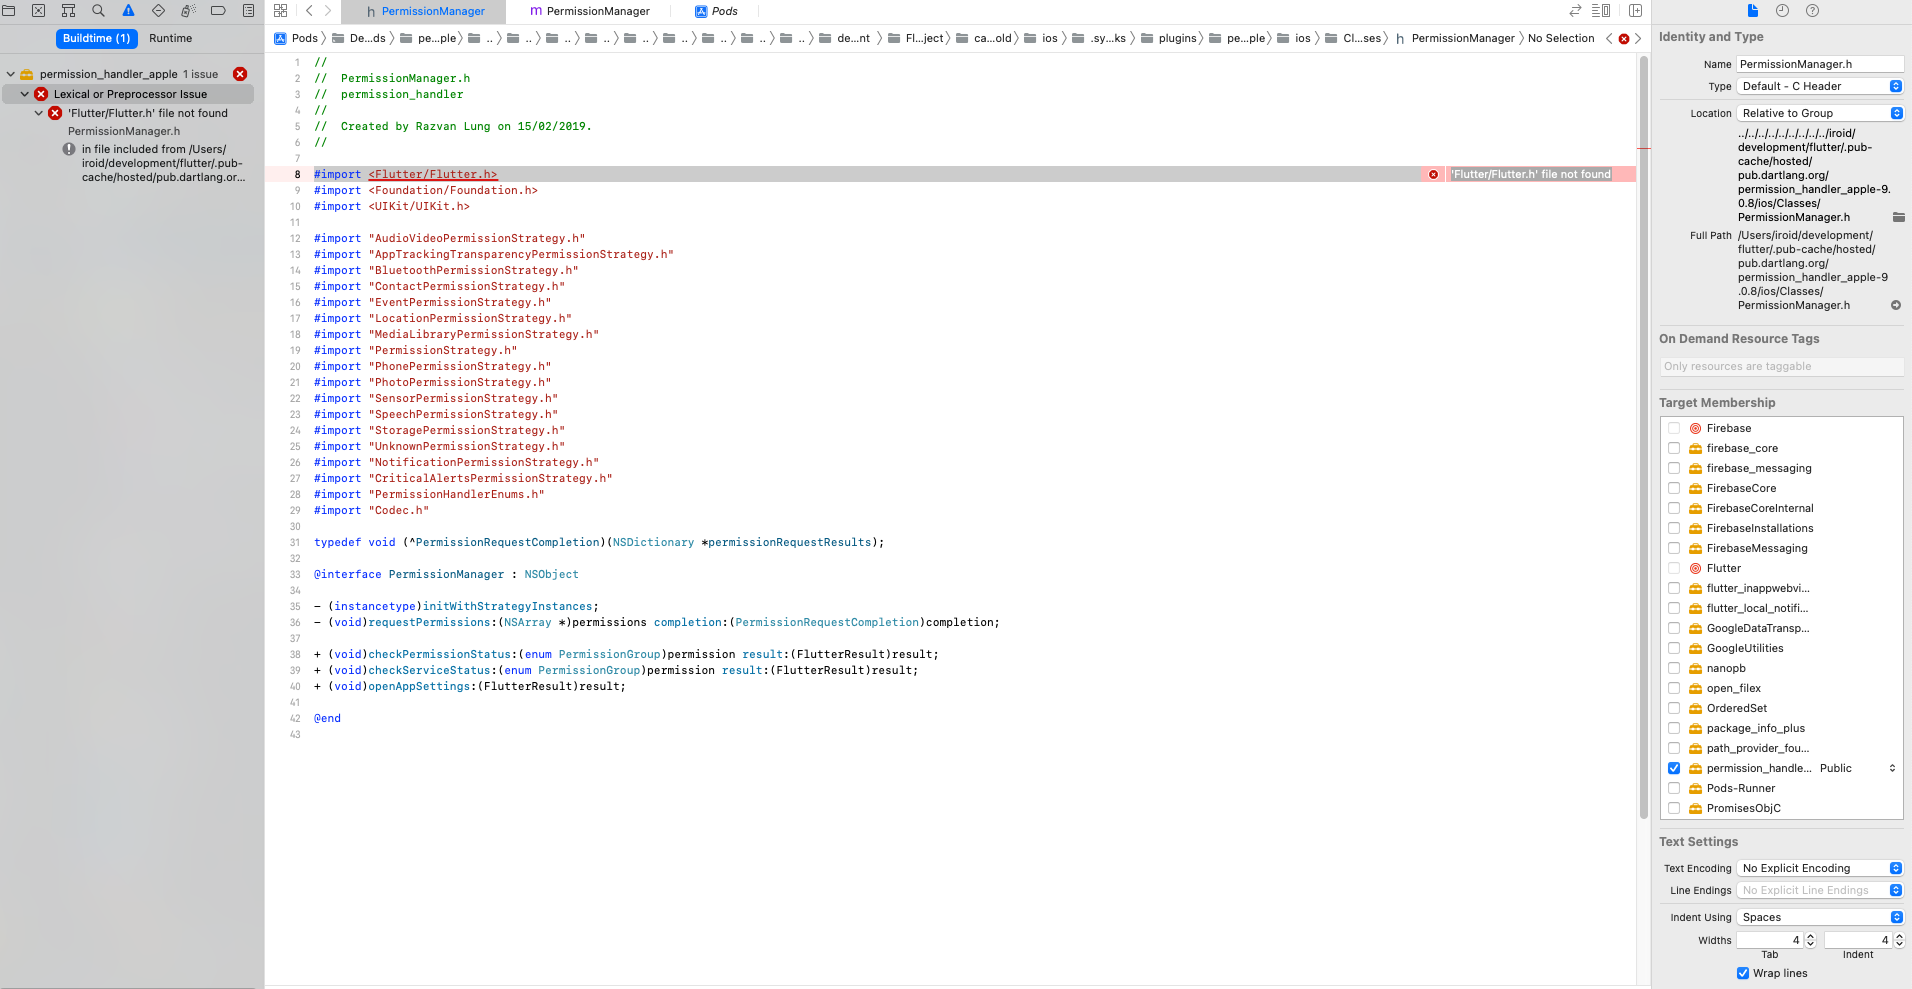Select the PermissionManager implementation tab
Screen dimensions: 1912x989
pyautogui.click(x=589, y=11)
